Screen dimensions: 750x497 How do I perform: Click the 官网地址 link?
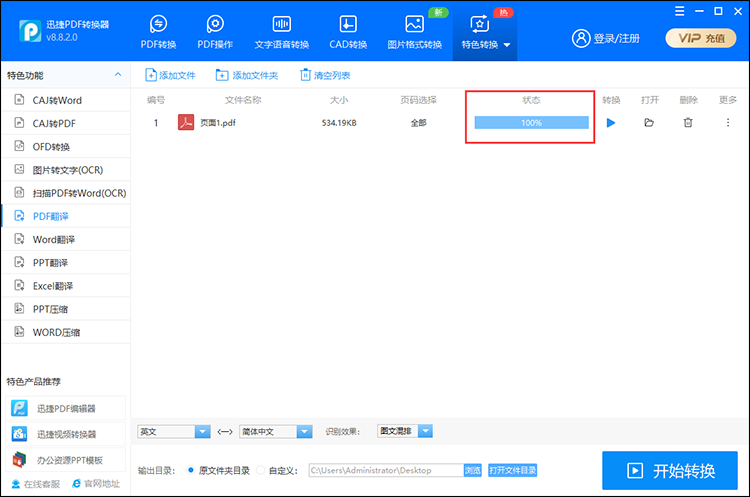pos(96,484)
